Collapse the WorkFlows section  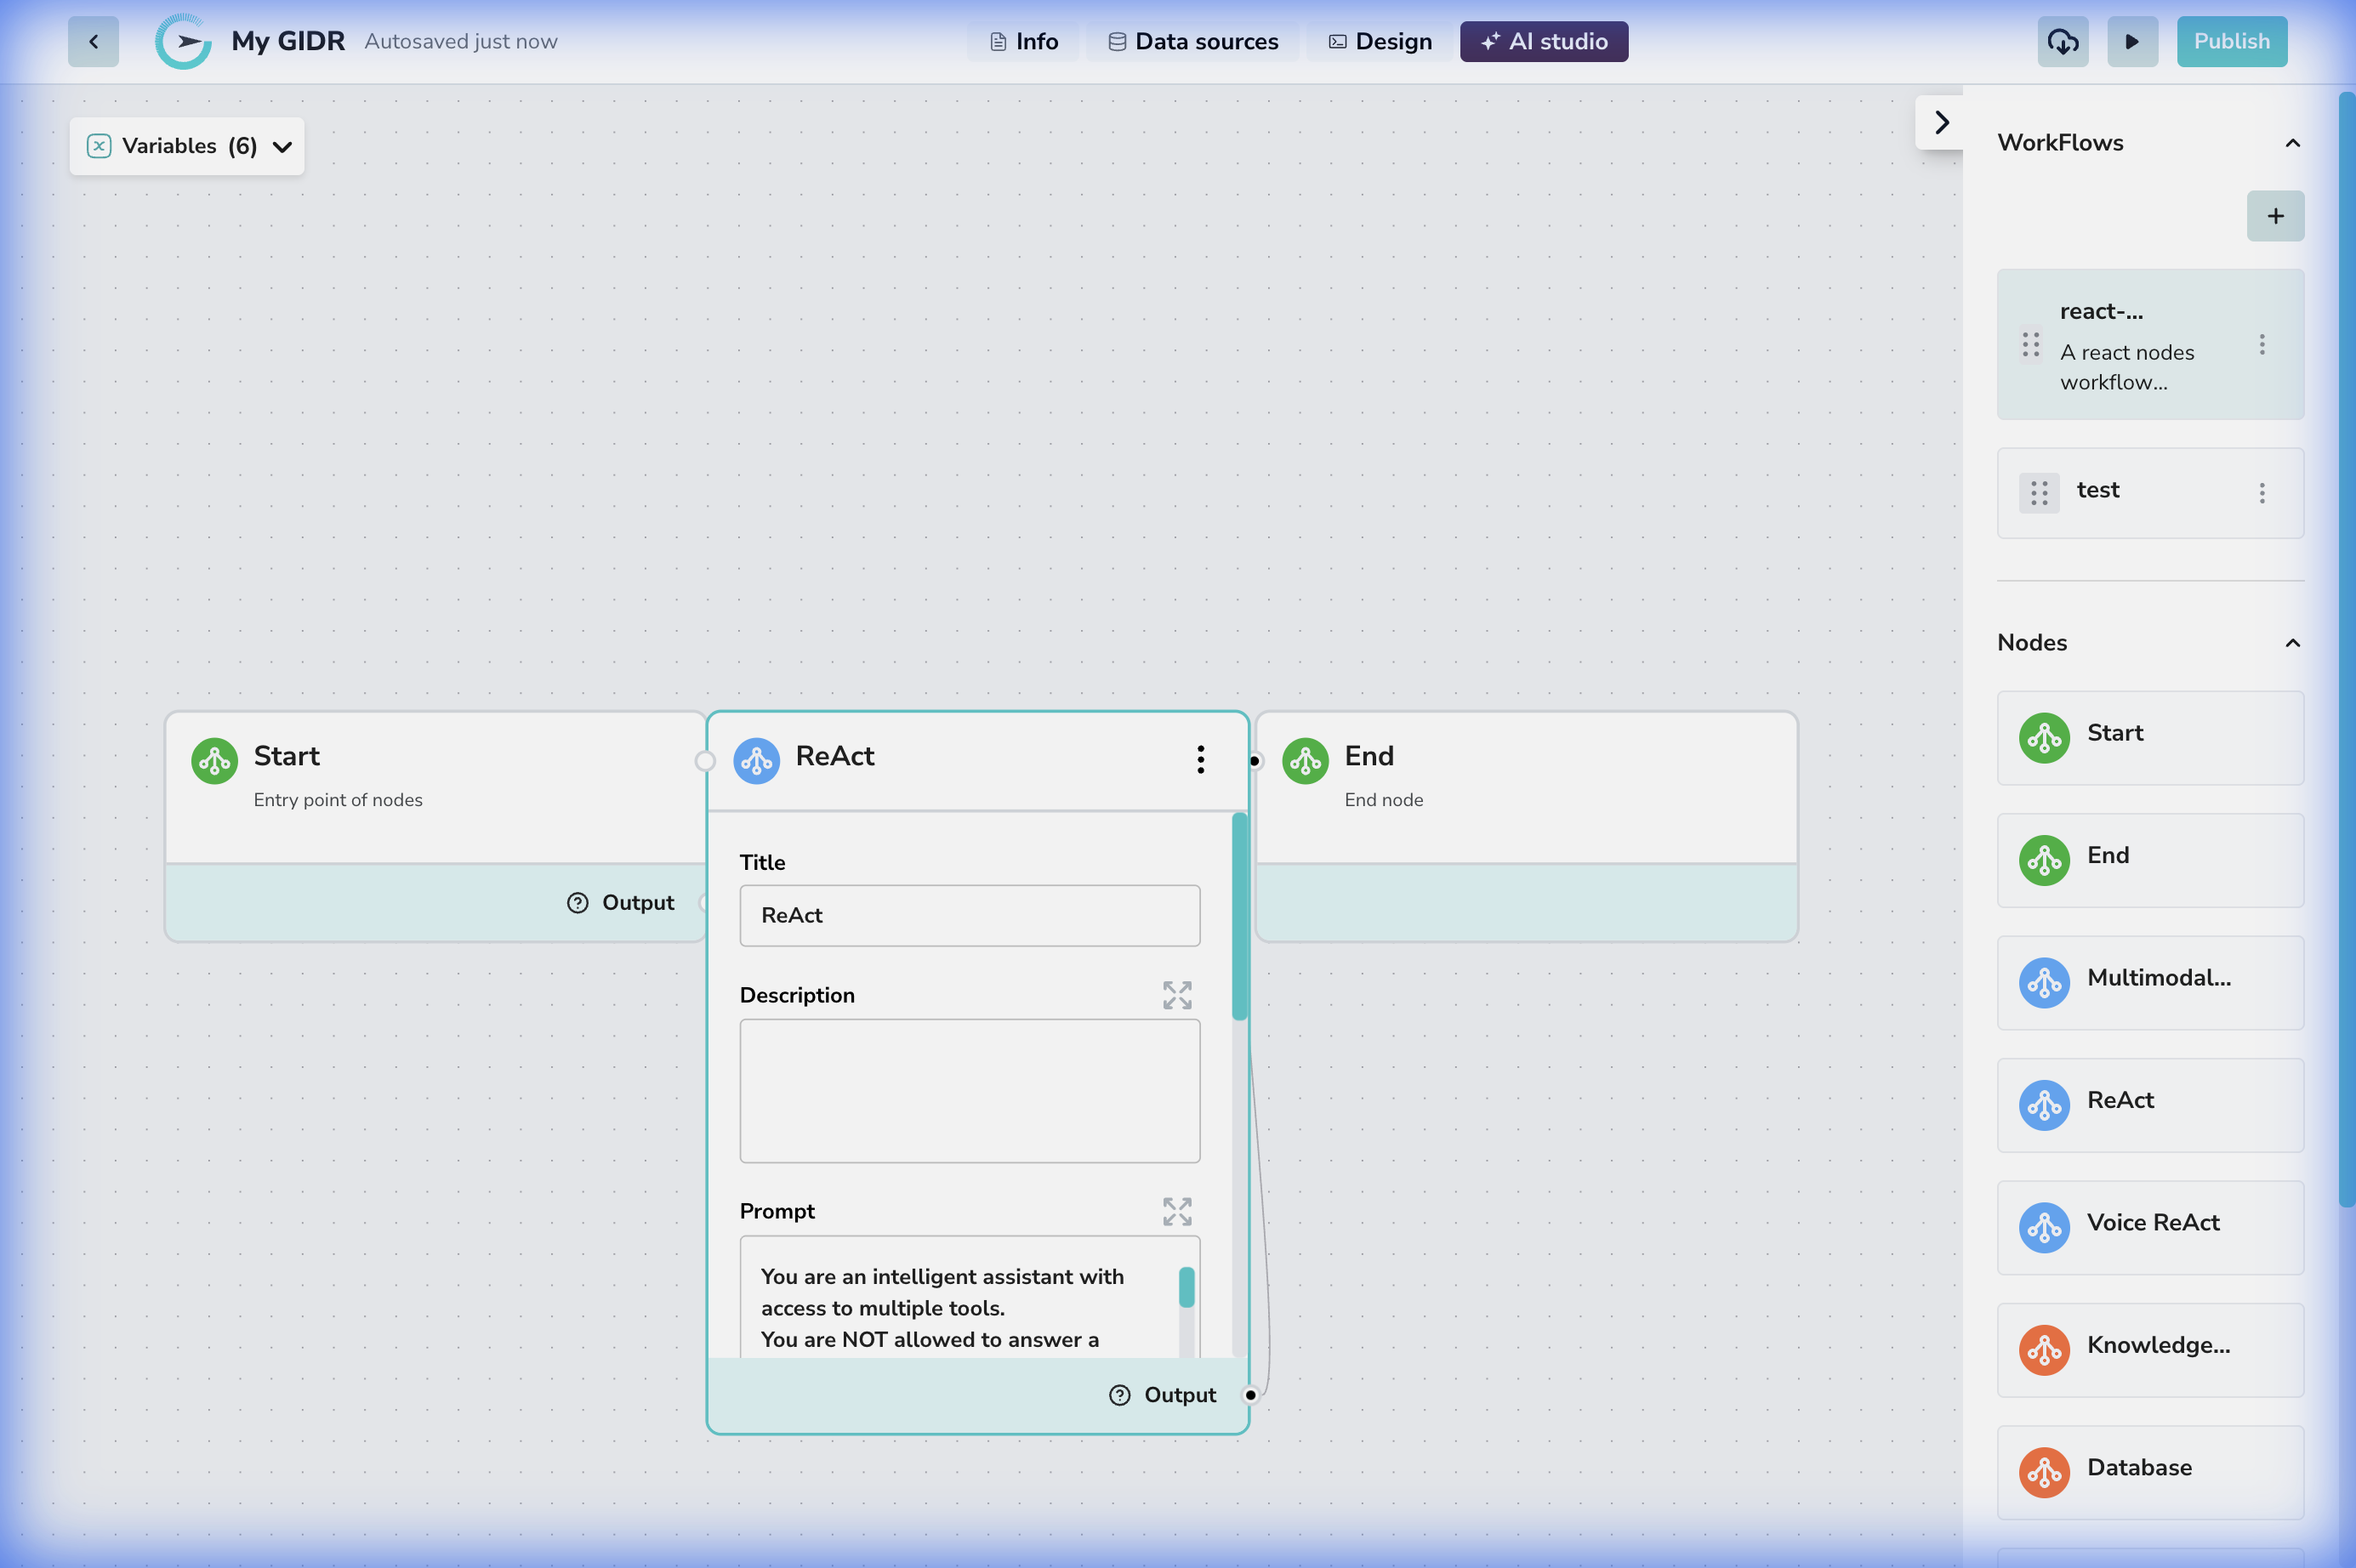pyautogui.click(x=2292, y=143)
